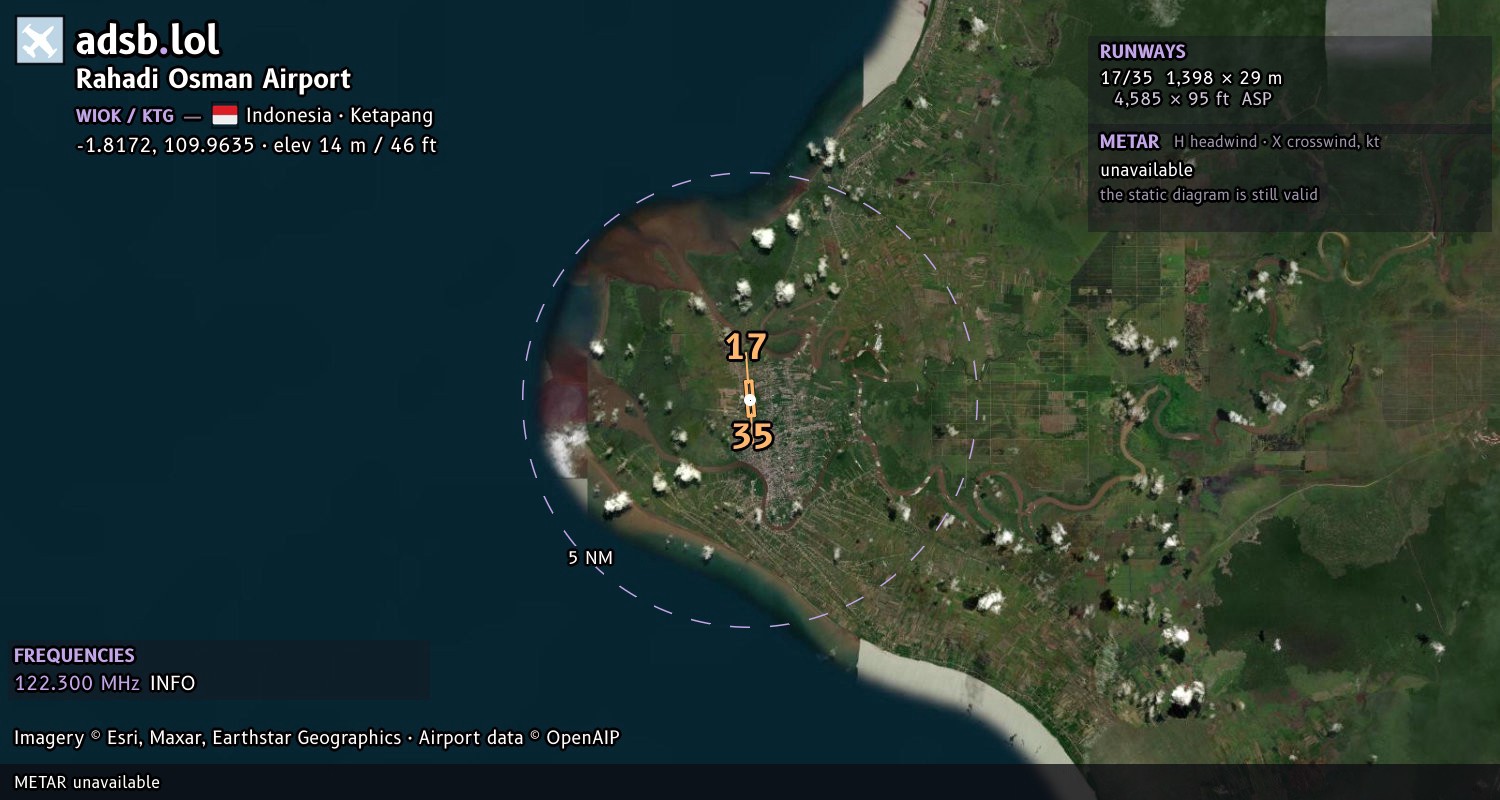Click the 4,585 × 95 ft ASP row
Image resolution: width=1500 pixels, height=800 pixels.
pos(1193,99)
